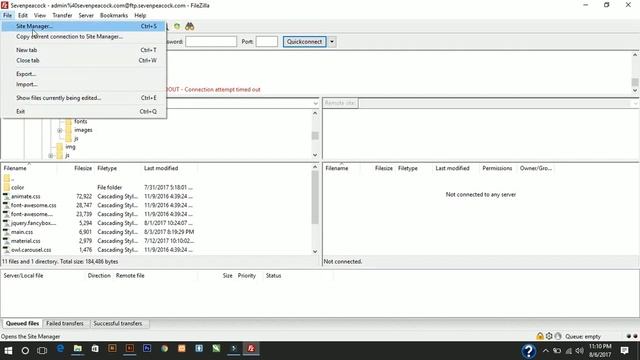This screenshot has width=640, height=360.
Task: Click the binoculars file search icon
Action: (x=189, y=27)
